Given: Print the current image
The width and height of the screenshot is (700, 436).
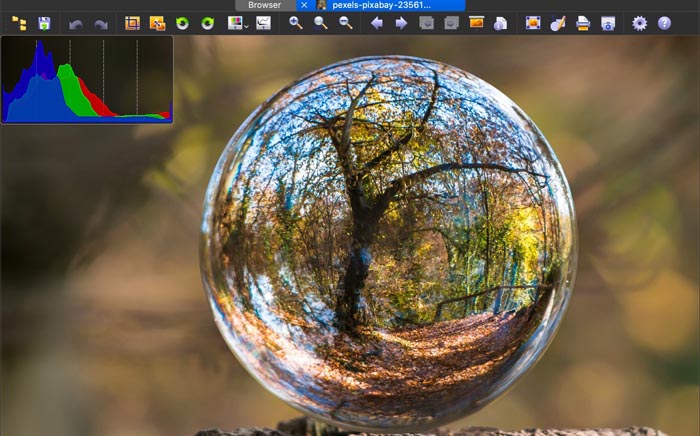Looking at the screenshot, I should pos(583,23).
